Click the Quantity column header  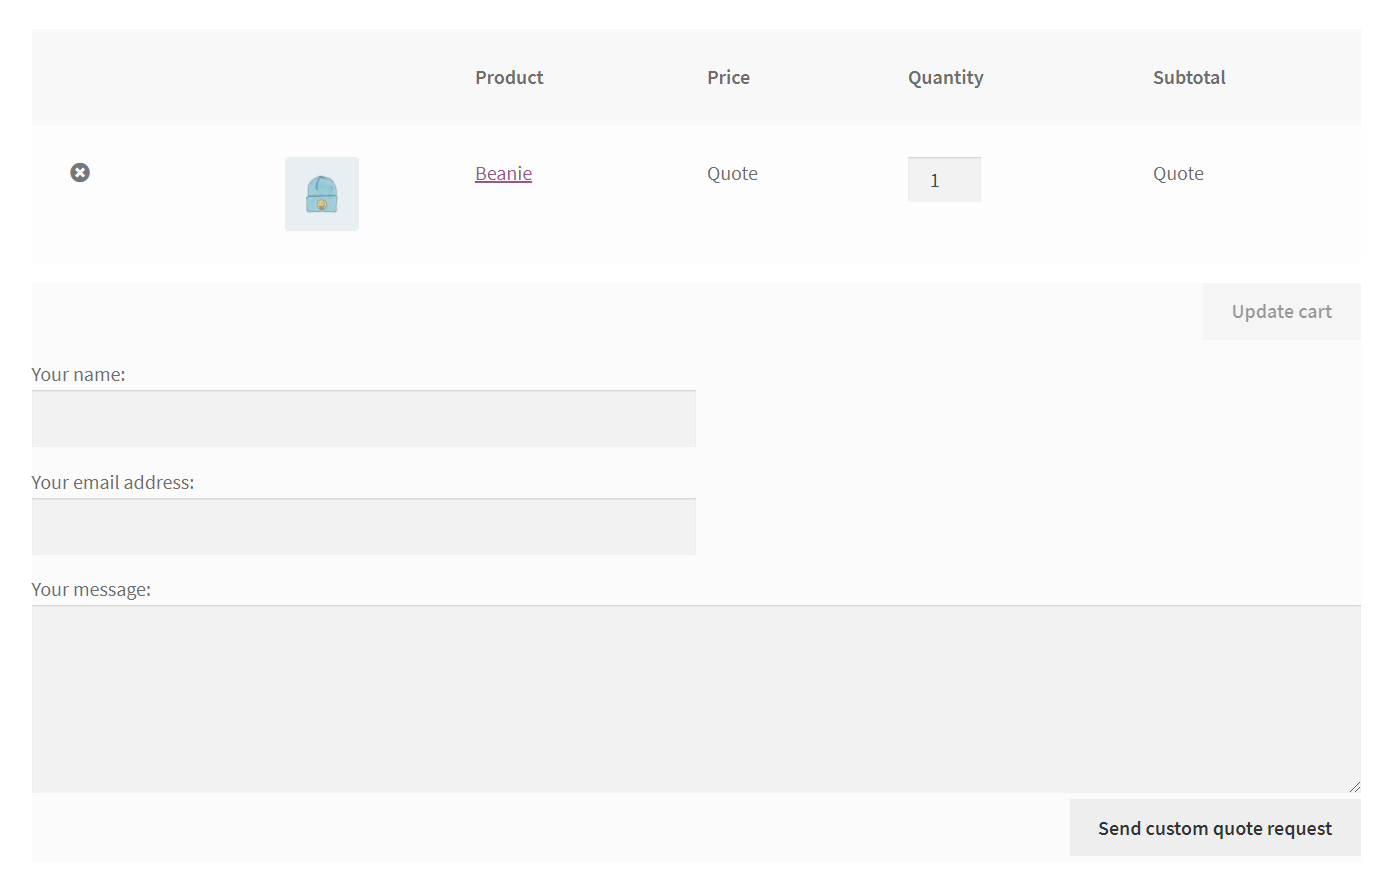click(x=945, y=77)
